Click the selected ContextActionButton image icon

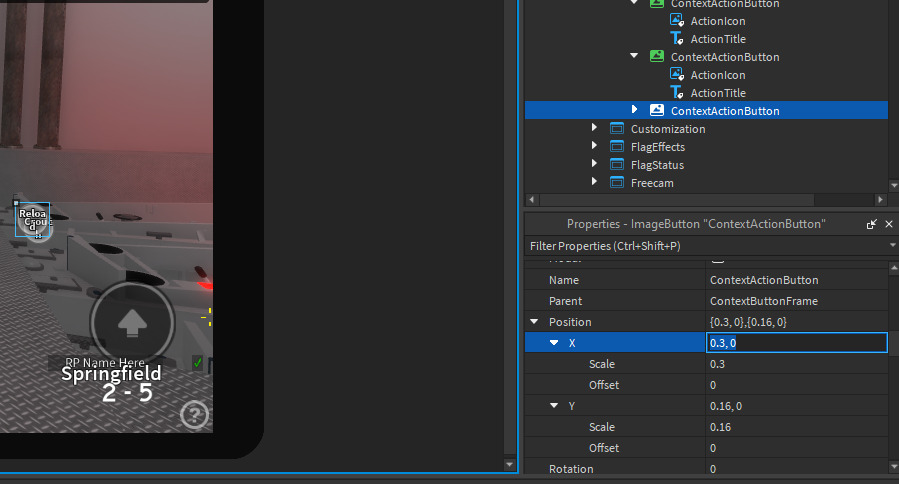click(657, 111)
